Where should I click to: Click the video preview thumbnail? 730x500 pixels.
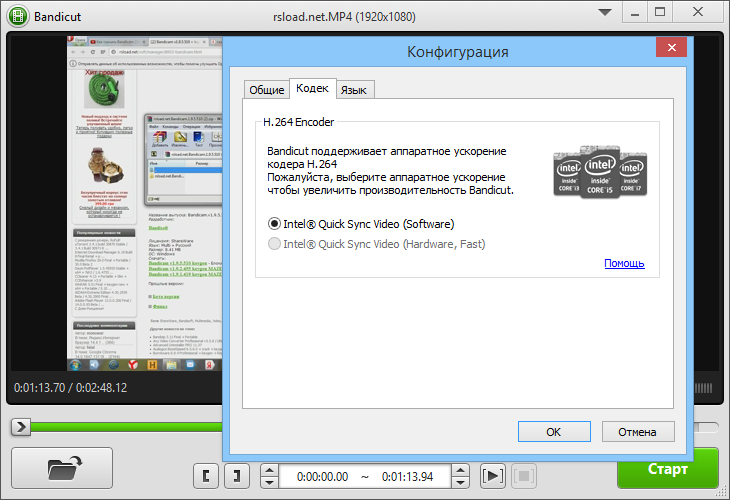144,203
